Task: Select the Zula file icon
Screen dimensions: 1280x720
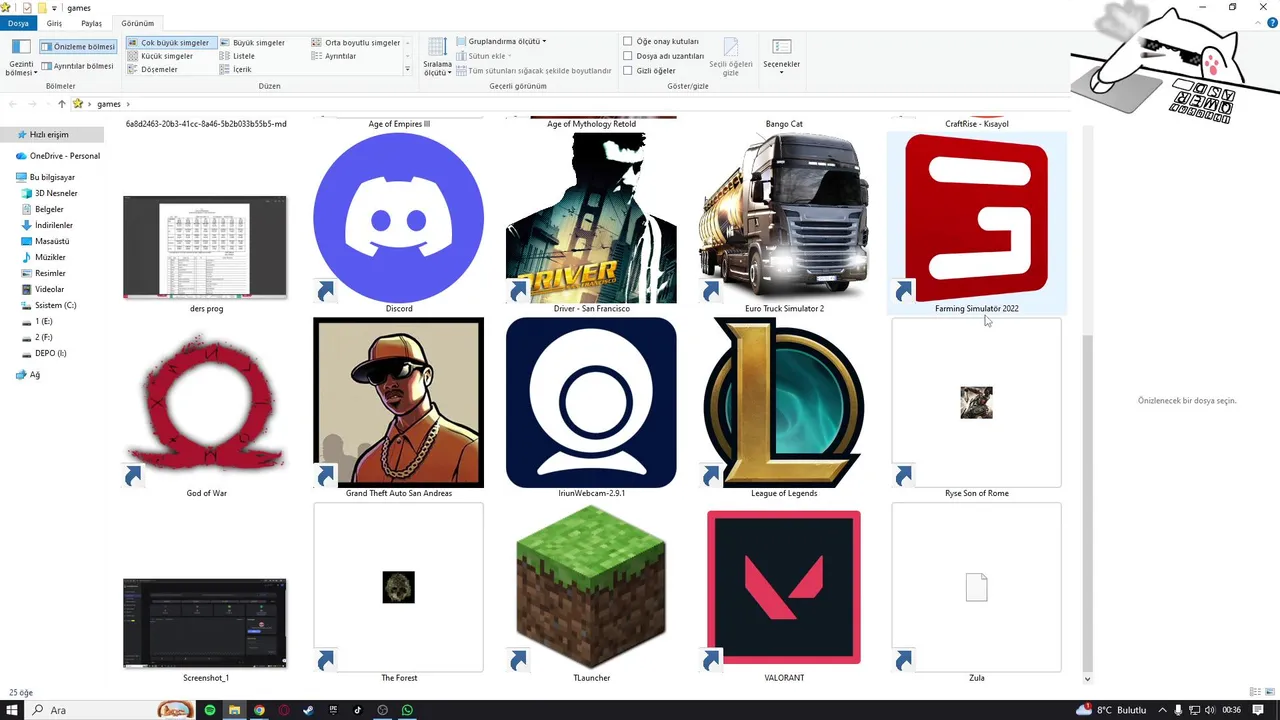Action: [x=976, y=588]
